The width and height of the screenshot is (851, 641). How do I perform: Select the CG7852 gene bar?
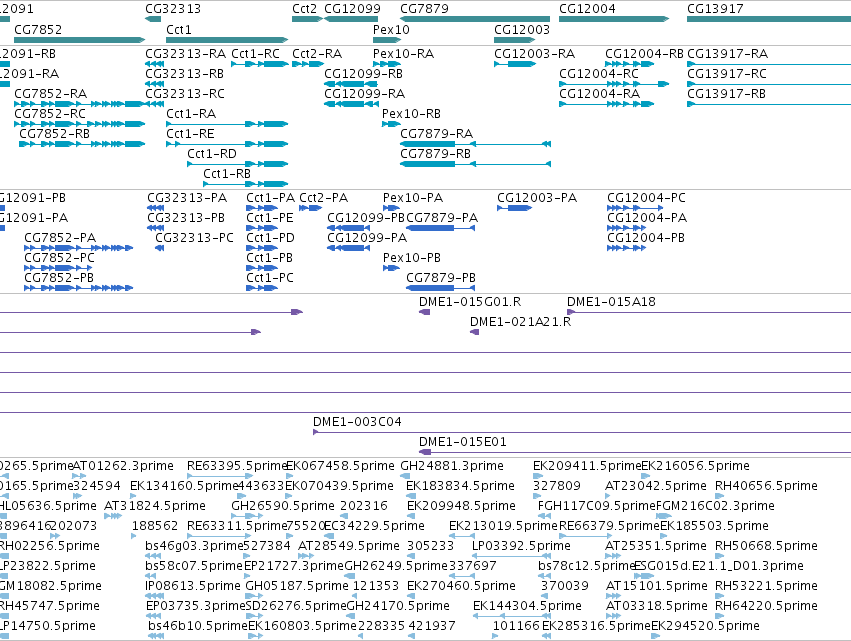[80, 40]
